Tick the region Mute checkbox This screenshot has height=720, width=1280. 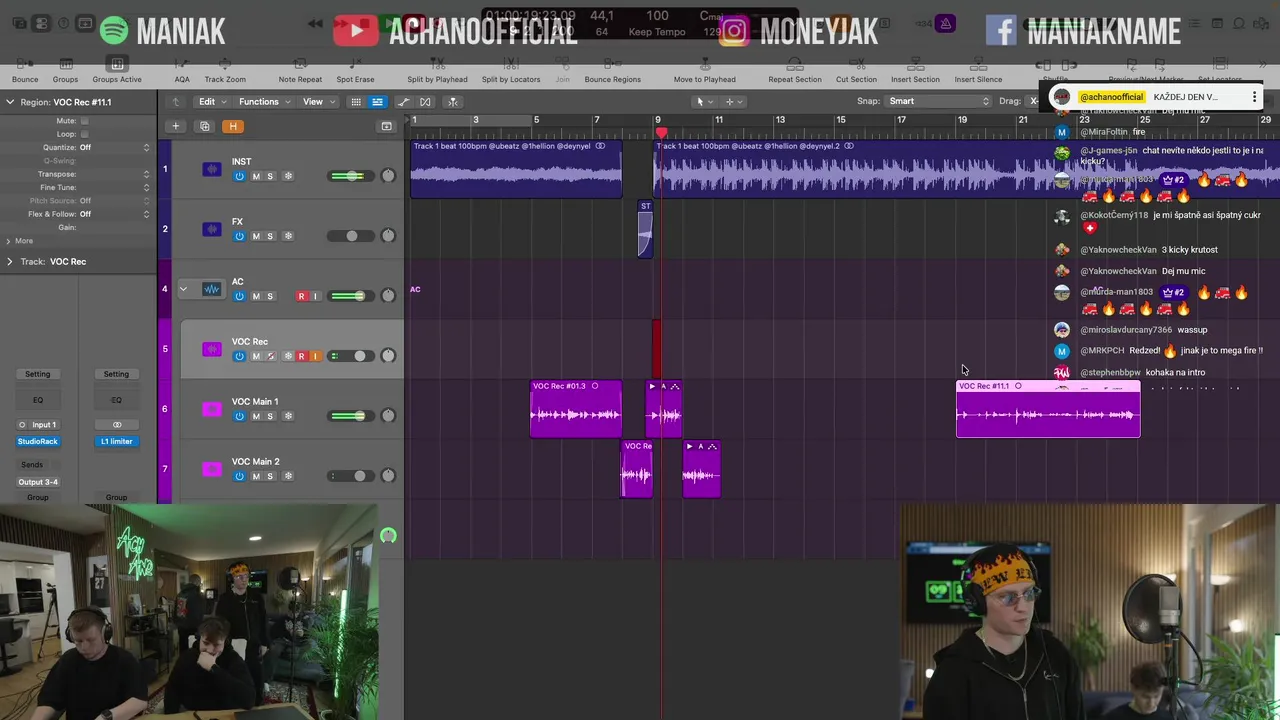click(84, 121)
